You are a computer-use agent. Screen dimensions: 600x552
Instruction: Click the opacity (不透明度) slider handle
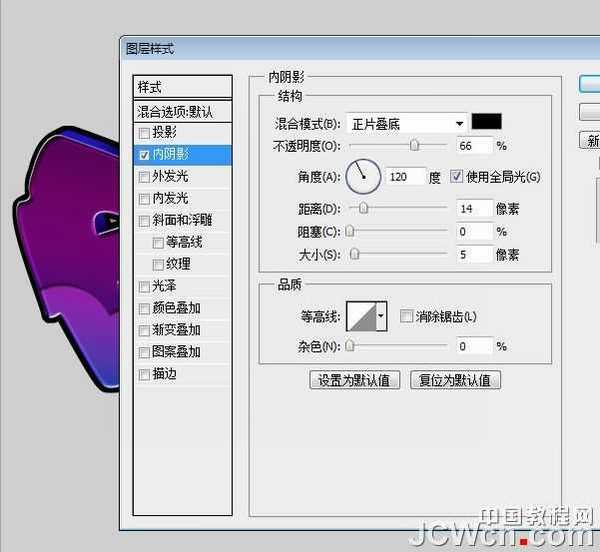[414, 146]
